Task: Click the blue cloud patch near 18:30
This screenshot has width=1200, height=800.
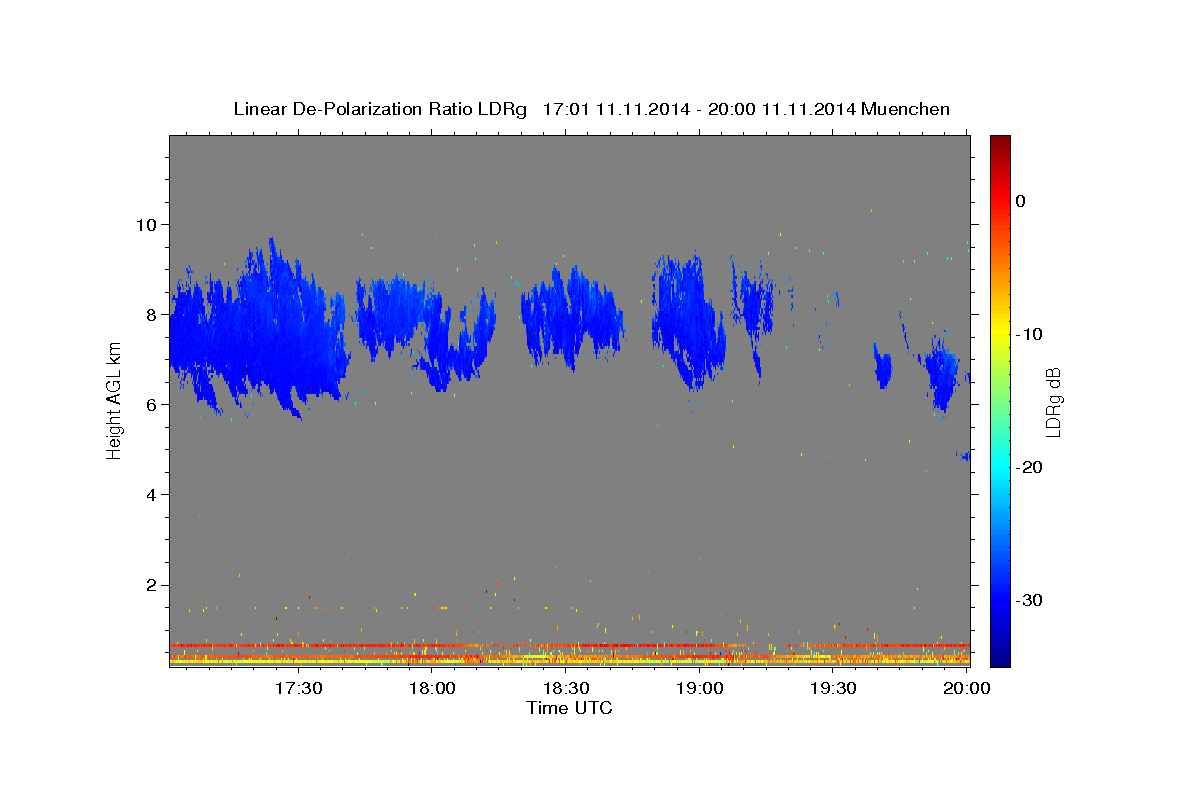Action: pos(572,320)
